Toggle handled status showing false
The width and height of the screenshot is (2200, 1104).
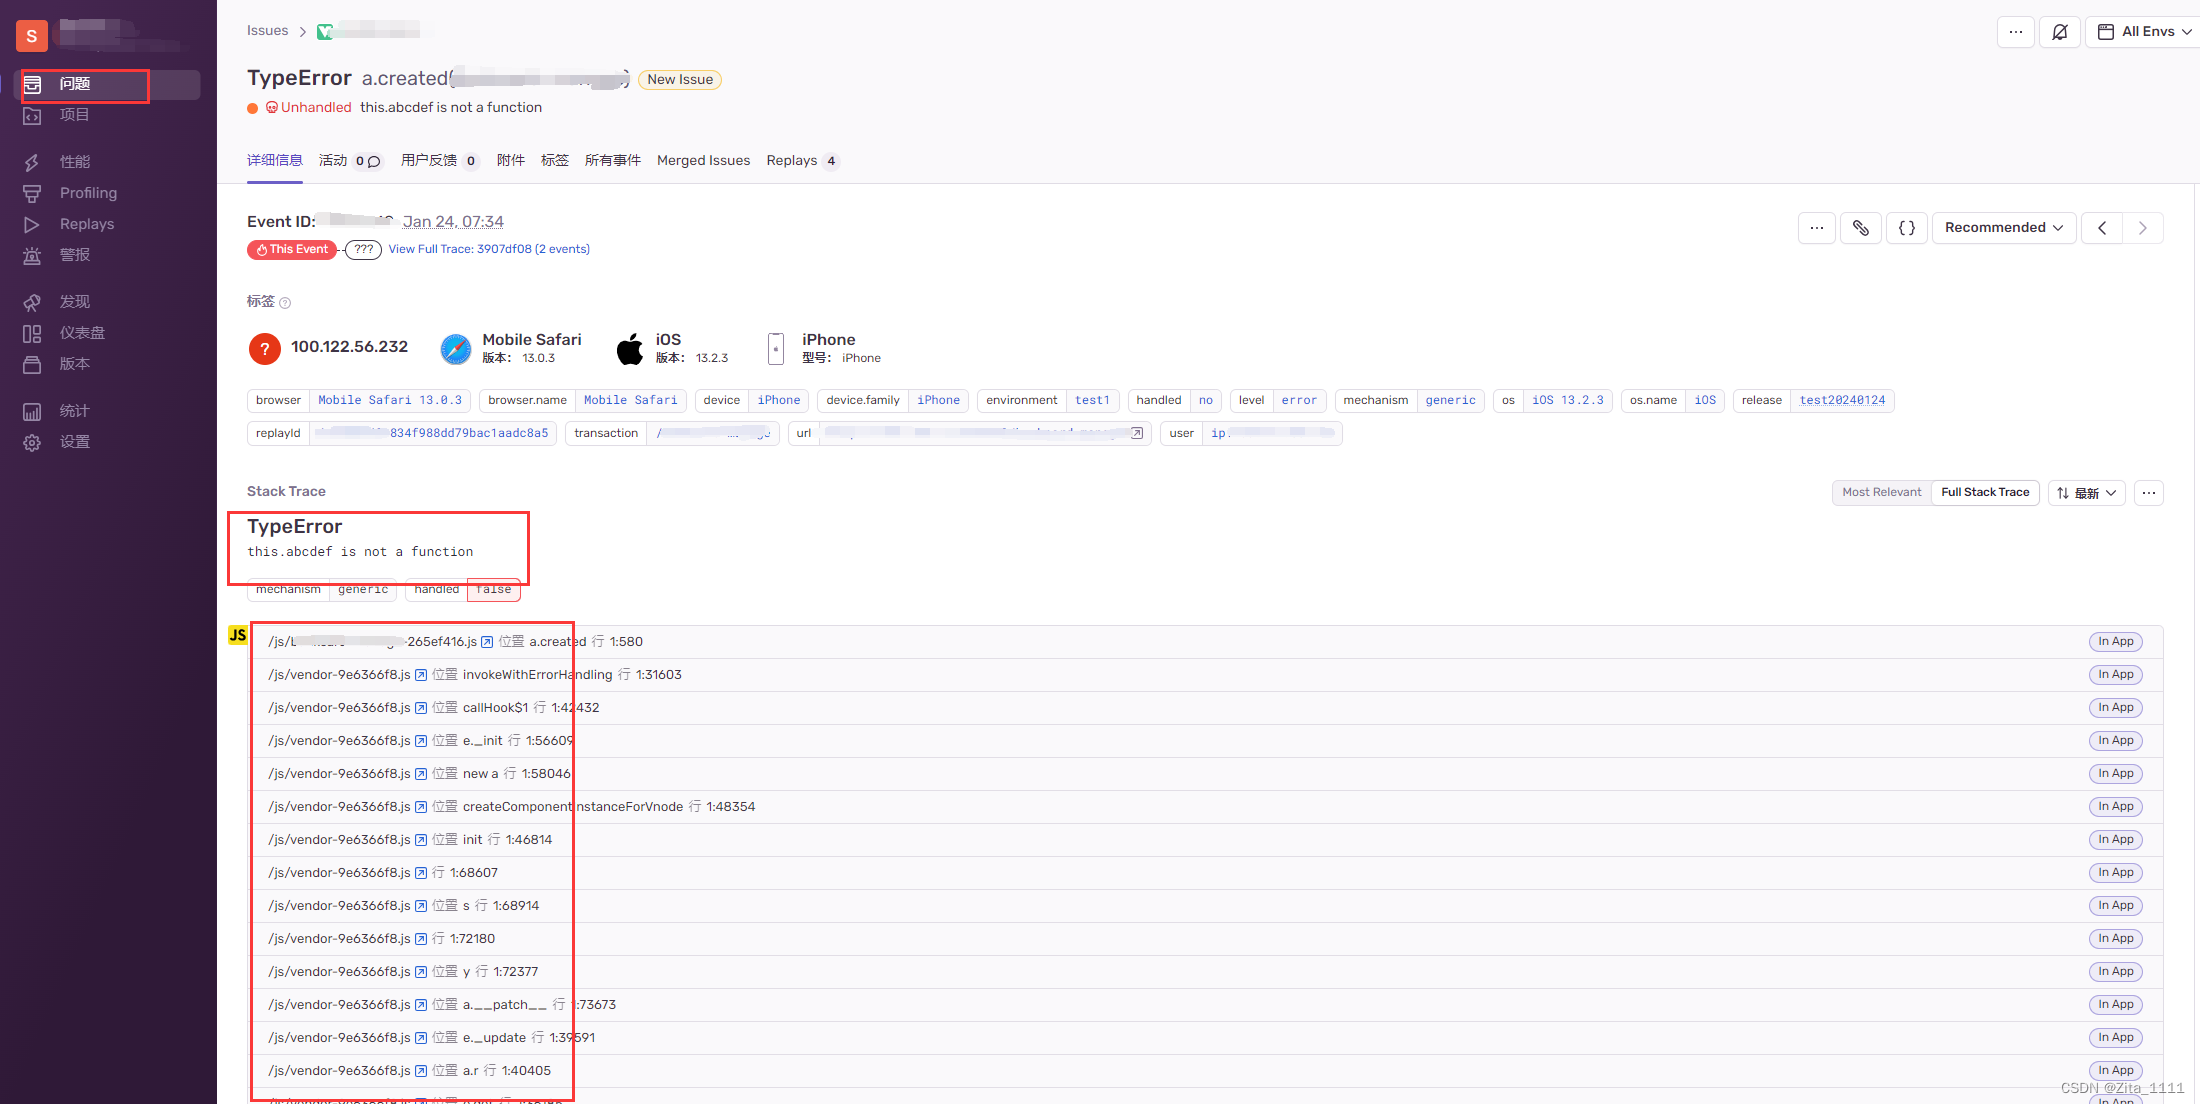[x=493, y=589]
